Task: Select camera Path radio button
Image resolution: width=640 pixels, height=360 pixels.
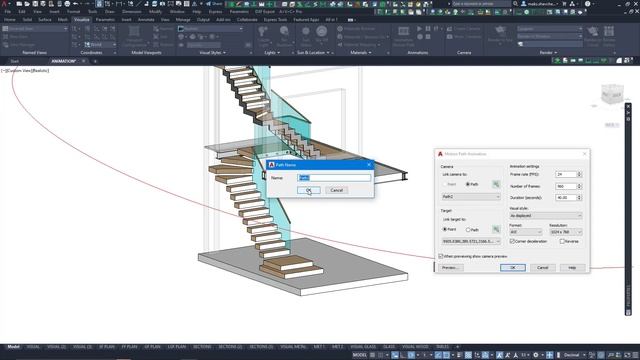Action: [468, 184]
